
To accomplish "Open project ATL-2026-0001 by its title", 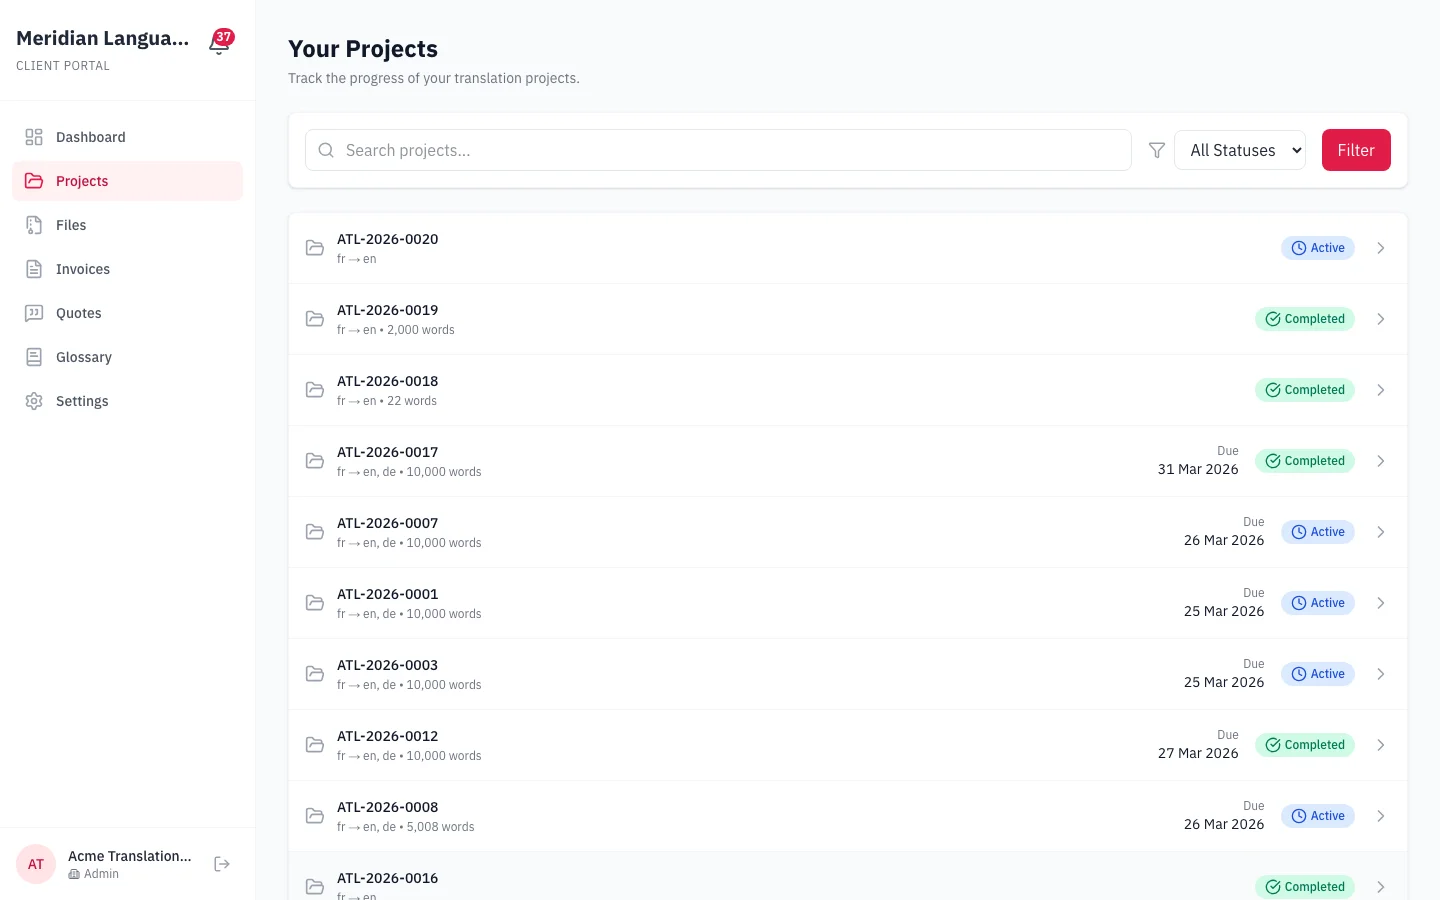I will pos(387,593).
